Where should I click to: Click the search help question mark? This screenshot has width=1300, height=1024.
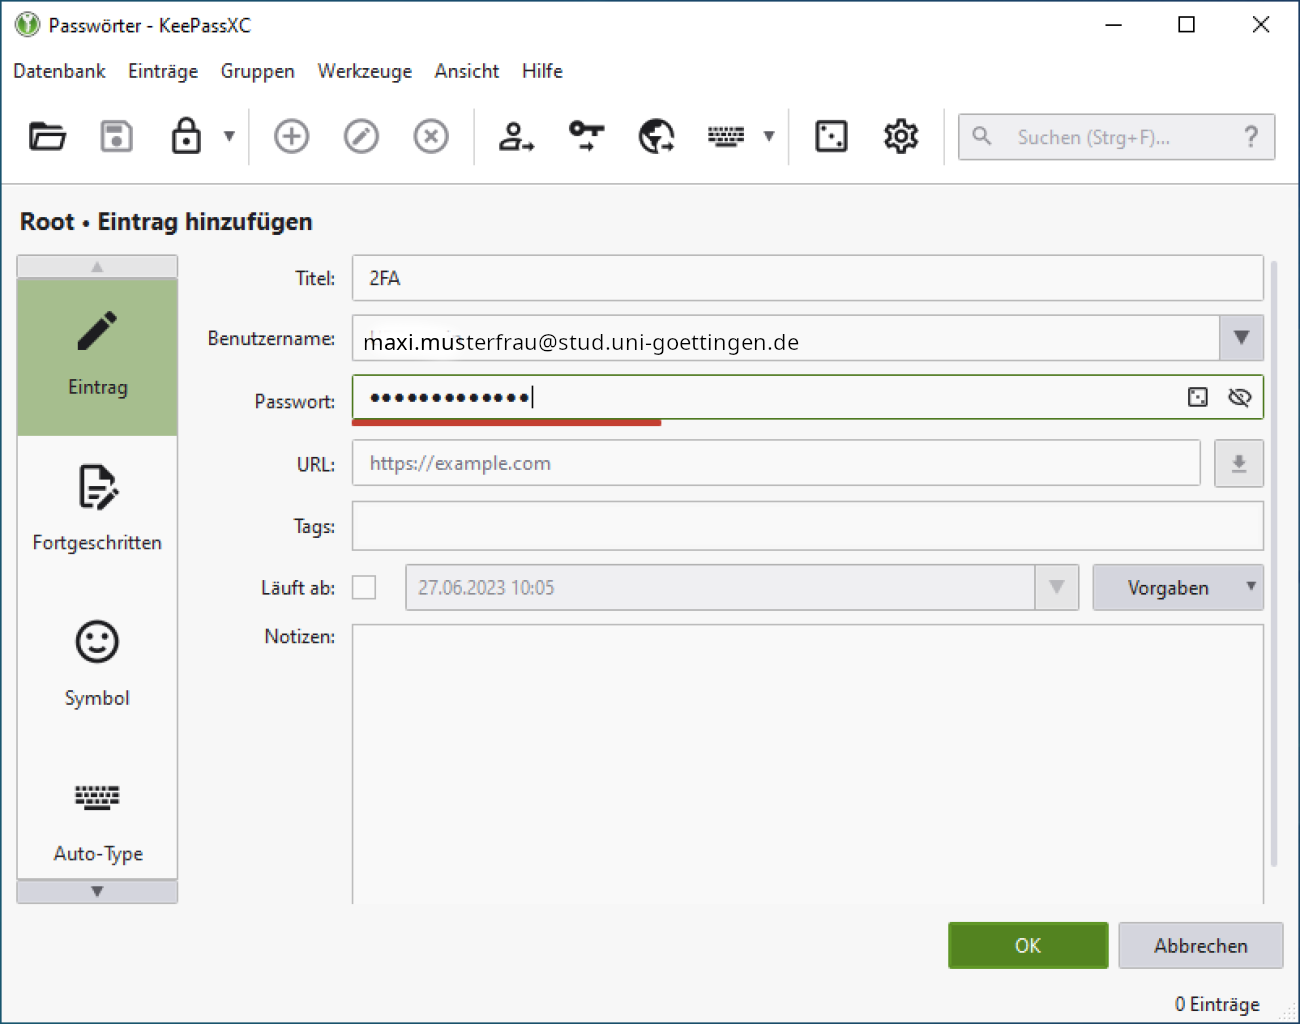pyautogui.click(x=1251, y=136)
